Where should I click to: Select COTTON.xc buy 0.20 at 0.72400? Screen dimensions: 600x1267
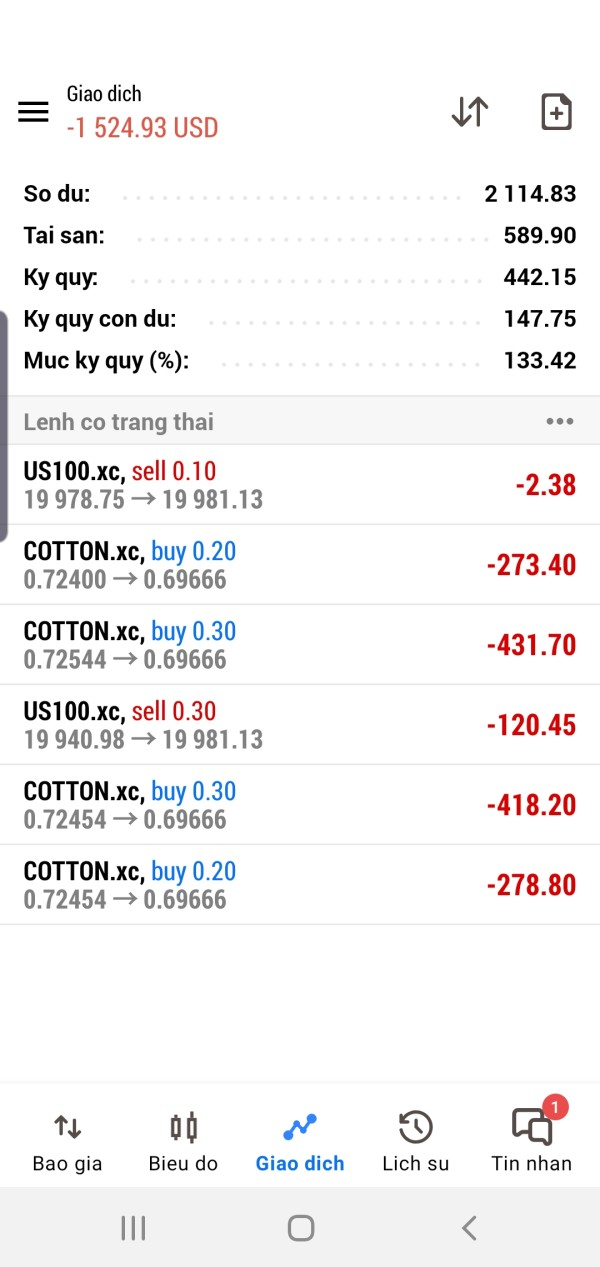pos(300,565)
